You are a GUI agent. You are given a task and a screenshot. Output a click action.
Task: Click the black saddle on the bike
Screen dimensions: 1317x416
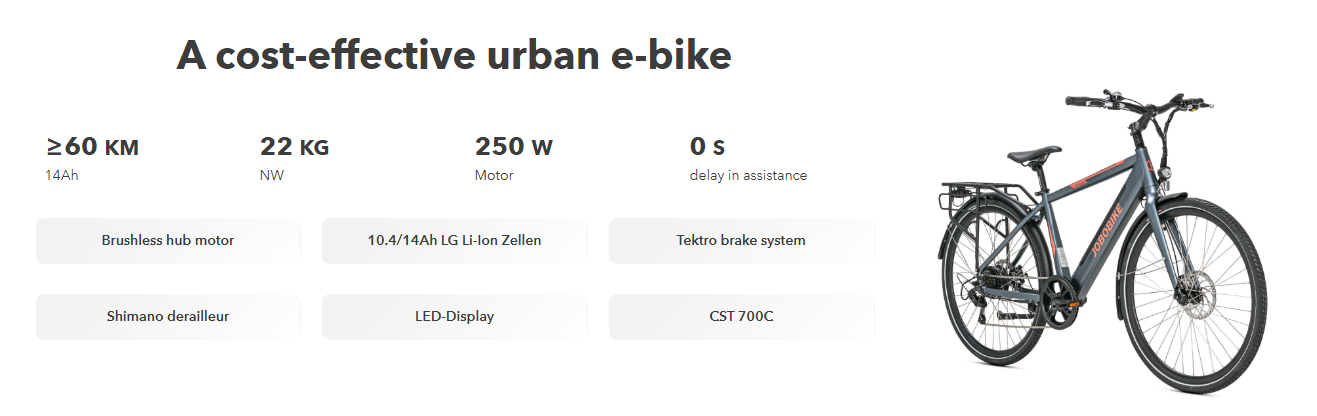pyautogui.click(x=1033, y=155)
